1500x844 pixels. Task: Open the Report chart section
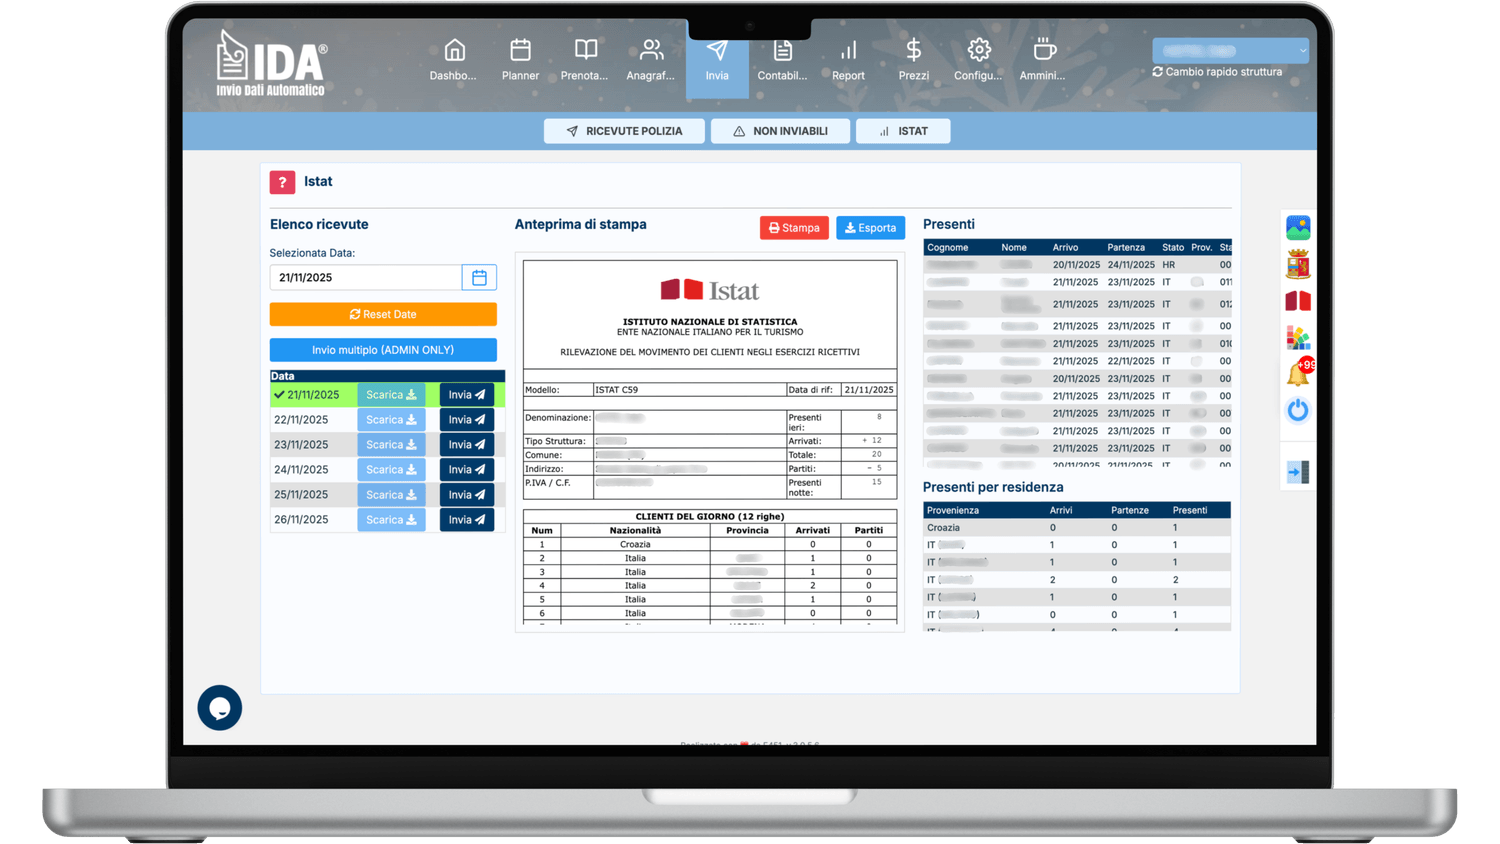coord(848,60)
